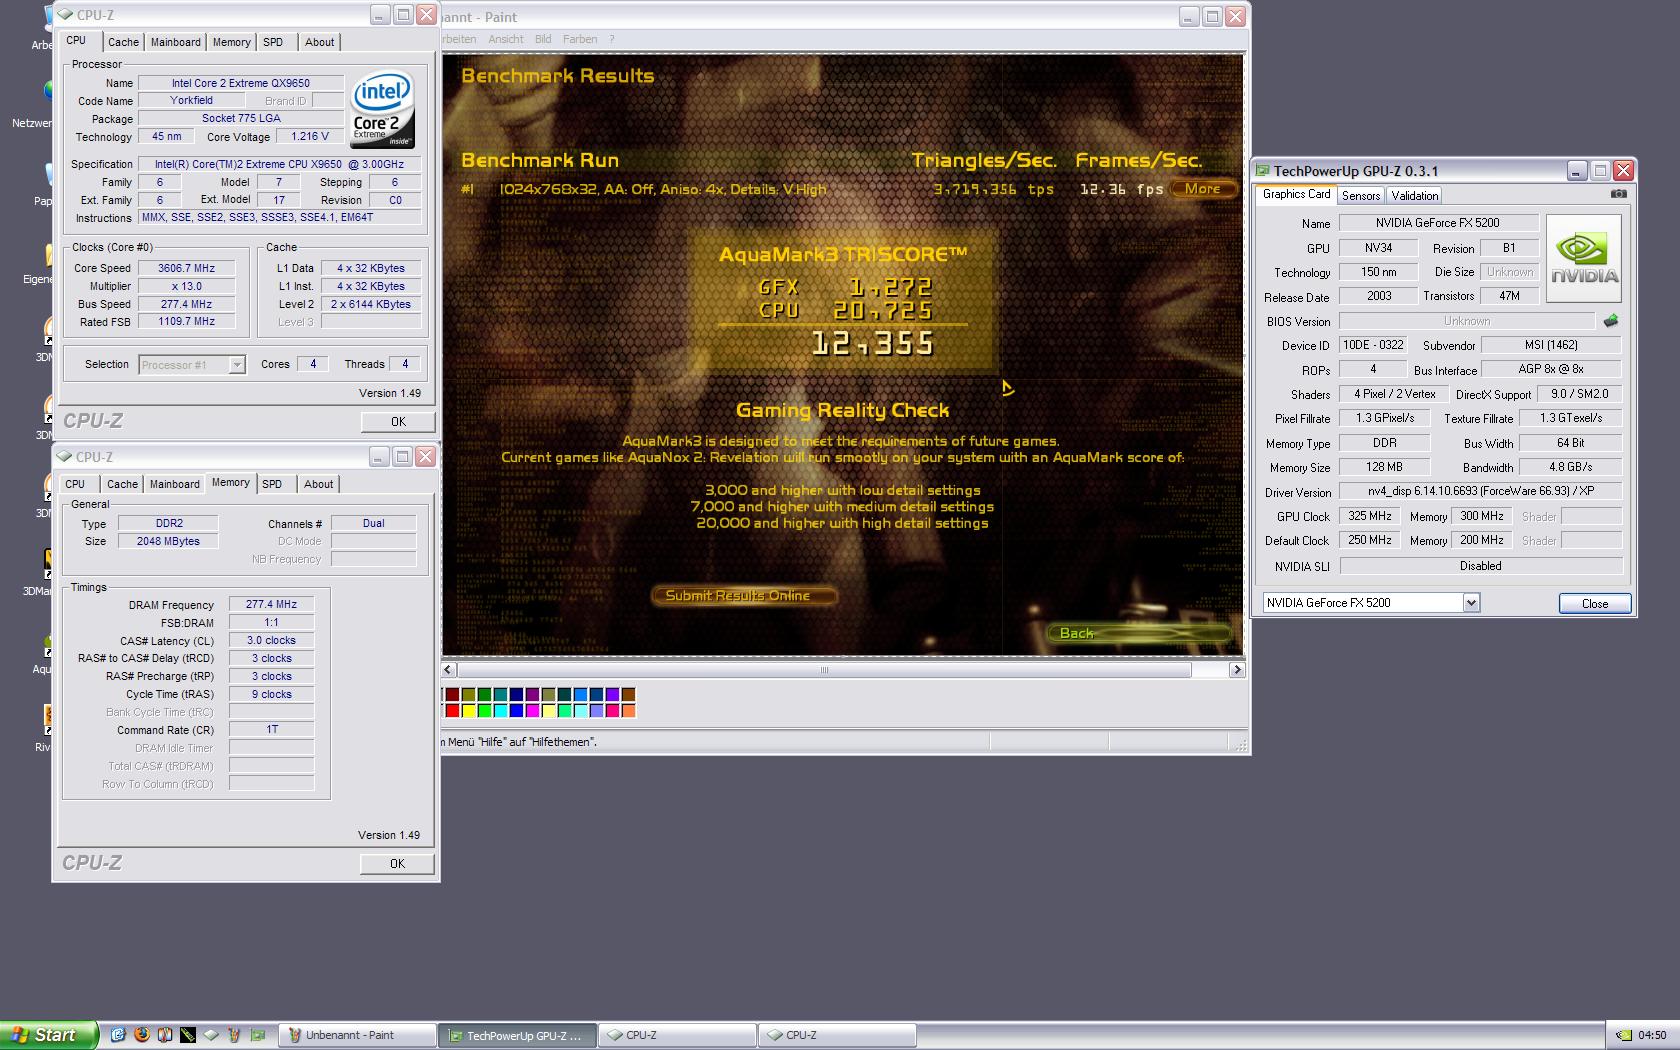Switch to CPU tab in lower CPU-Z window
Screen dimensions: 1680x1050
click(x=75, y=484)
